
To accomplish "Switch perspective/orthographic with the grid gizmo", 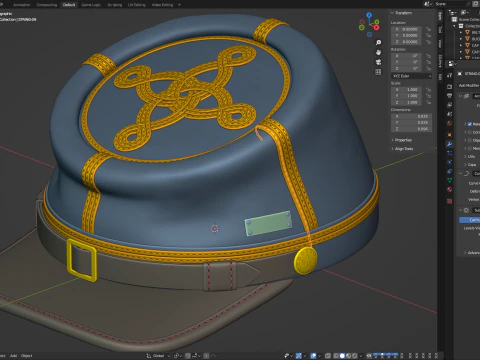I will tap(378, 72).
